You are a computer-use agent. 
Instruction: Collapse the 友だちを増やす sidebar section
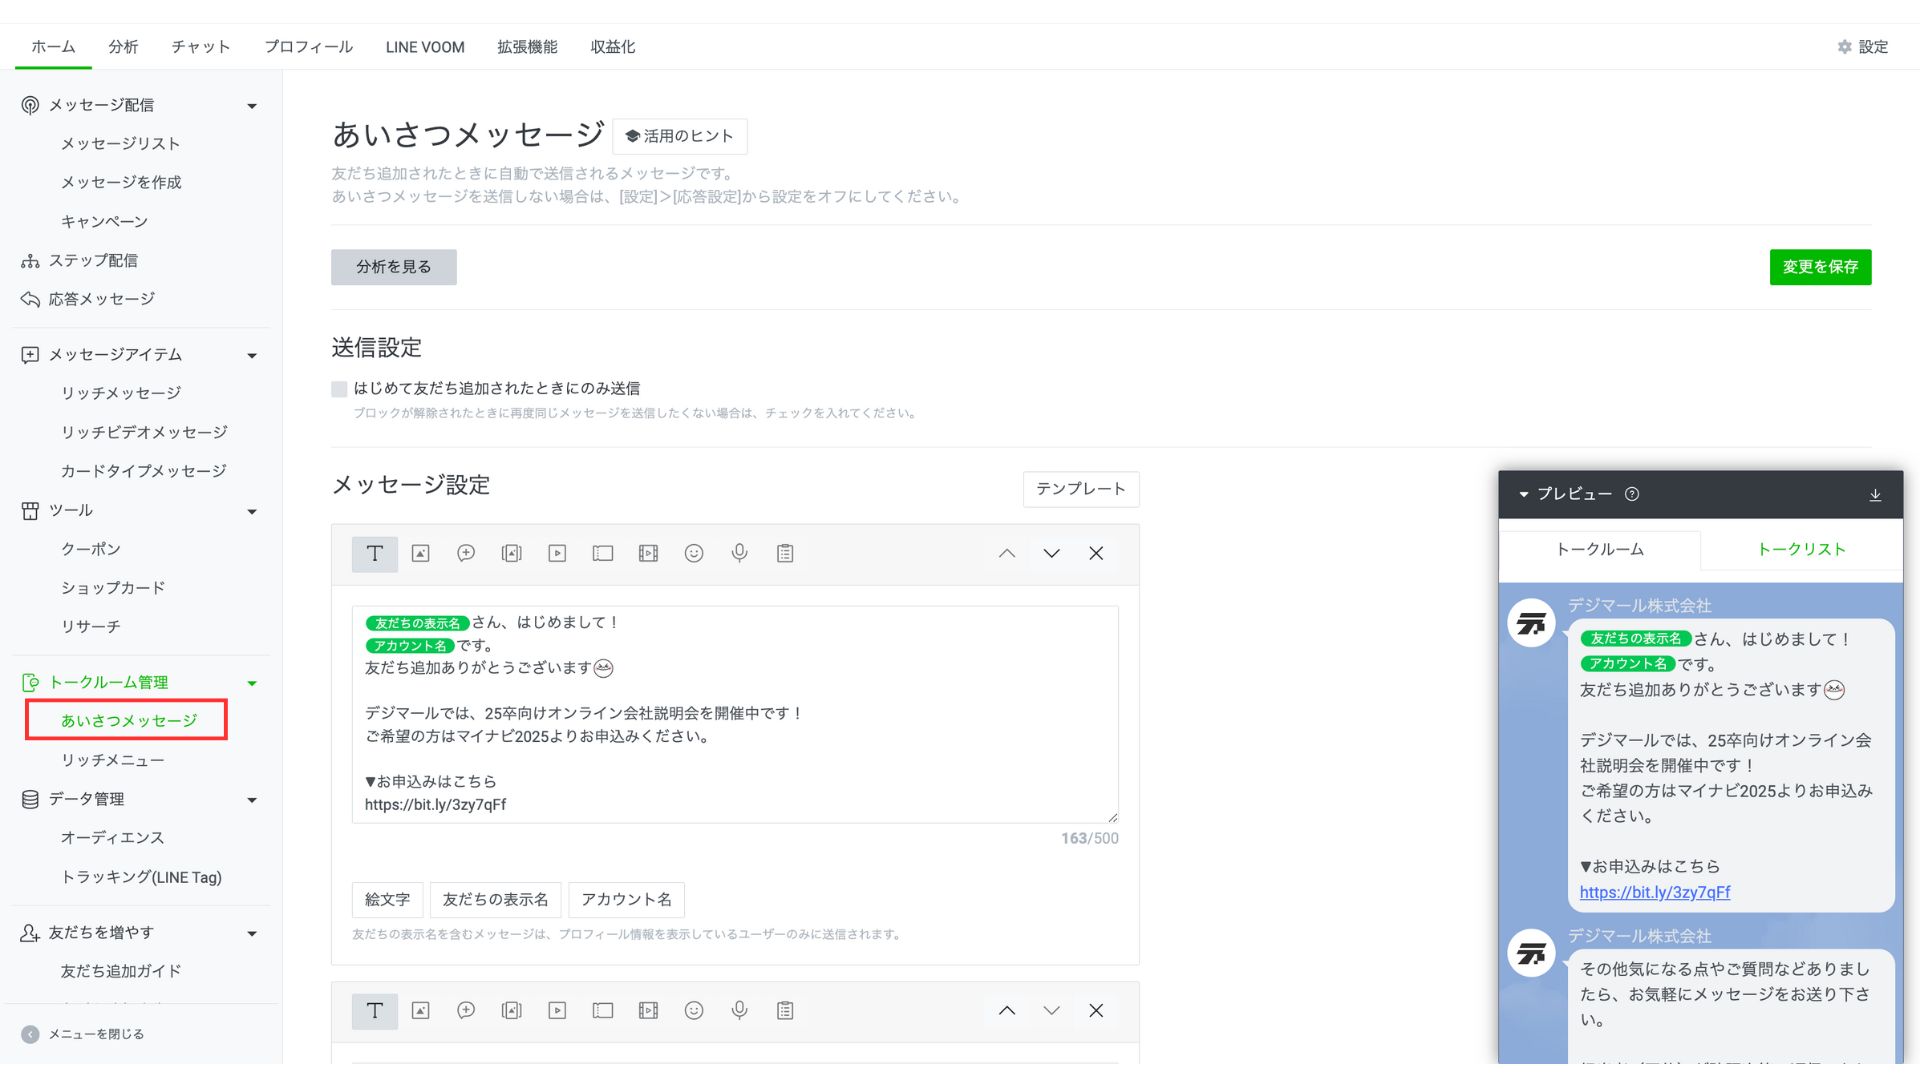click(x=252, y=934)
